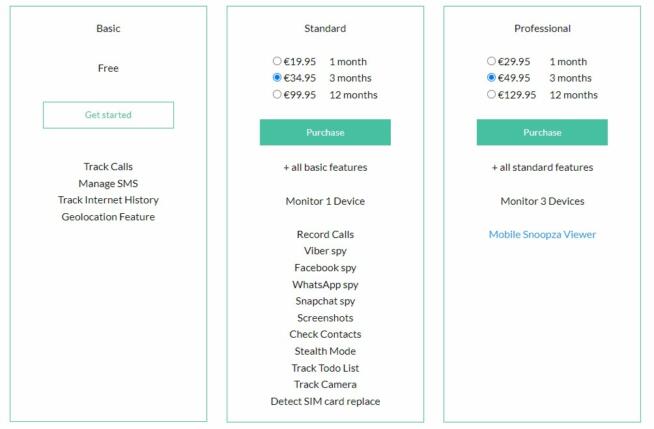Click the Standard plan heading
Viewport: 654px width, 429px height.
pos(325,28)
